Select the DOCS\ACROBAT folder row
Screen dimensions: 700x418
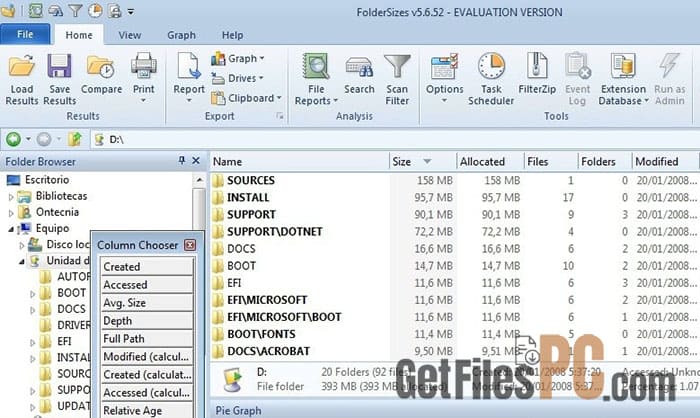[x=454, y=351]
